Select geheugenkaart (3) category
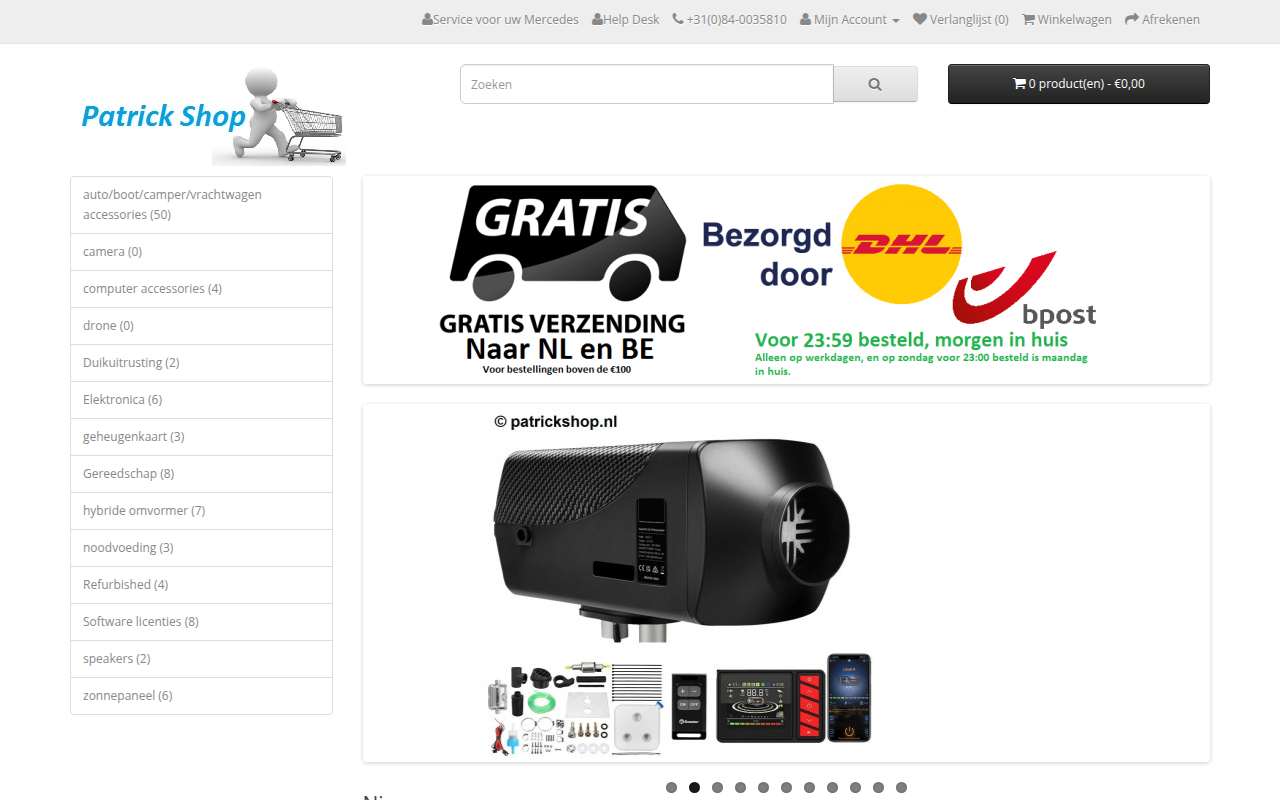 (201, 437)
